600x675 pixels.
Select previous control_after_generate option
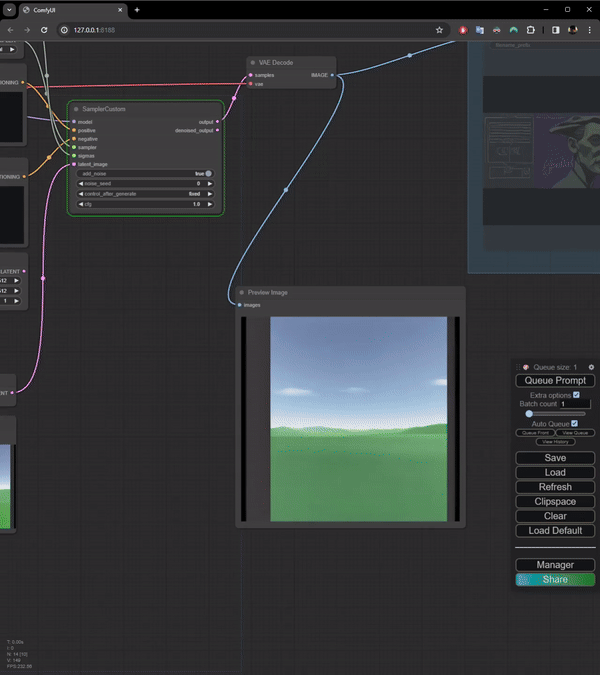point(80,194)
